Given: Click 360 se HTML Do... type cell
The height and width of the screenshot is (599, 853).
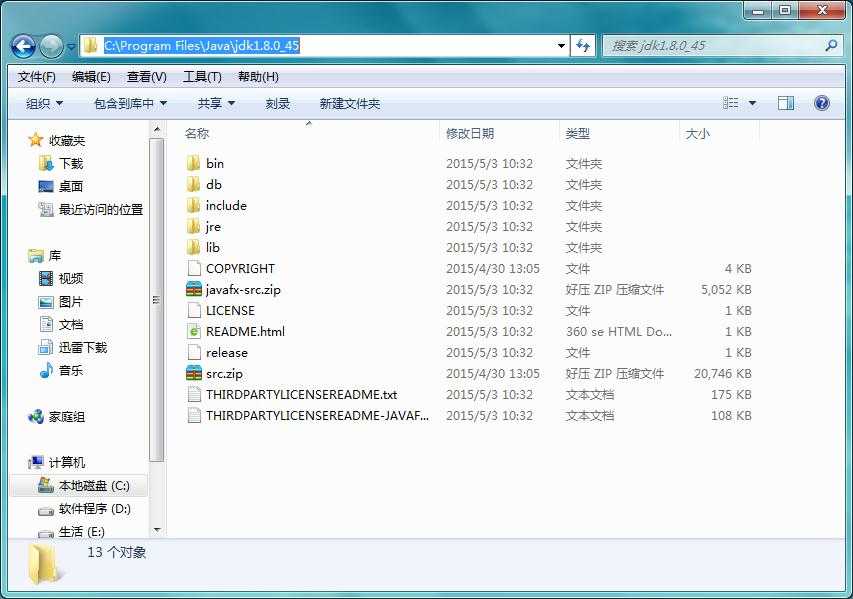Looking at the screenshot, I should point(619,331).
